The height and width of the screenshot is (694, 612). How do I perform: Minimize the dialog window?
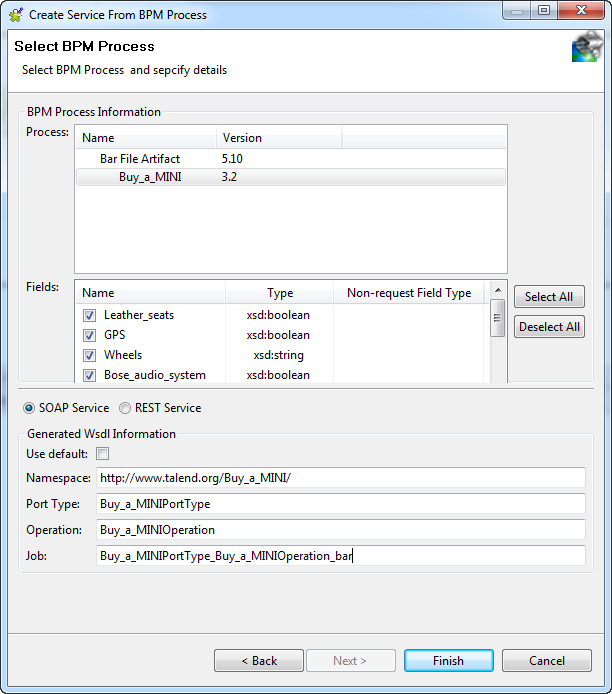517,10
